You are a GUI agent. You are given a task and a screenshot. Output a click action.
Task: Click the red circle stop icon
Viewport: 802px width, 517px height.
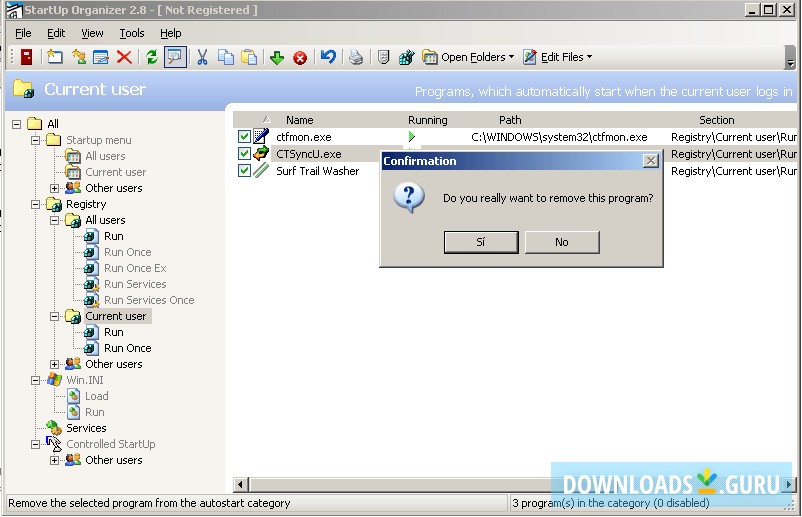click(300, 58)
